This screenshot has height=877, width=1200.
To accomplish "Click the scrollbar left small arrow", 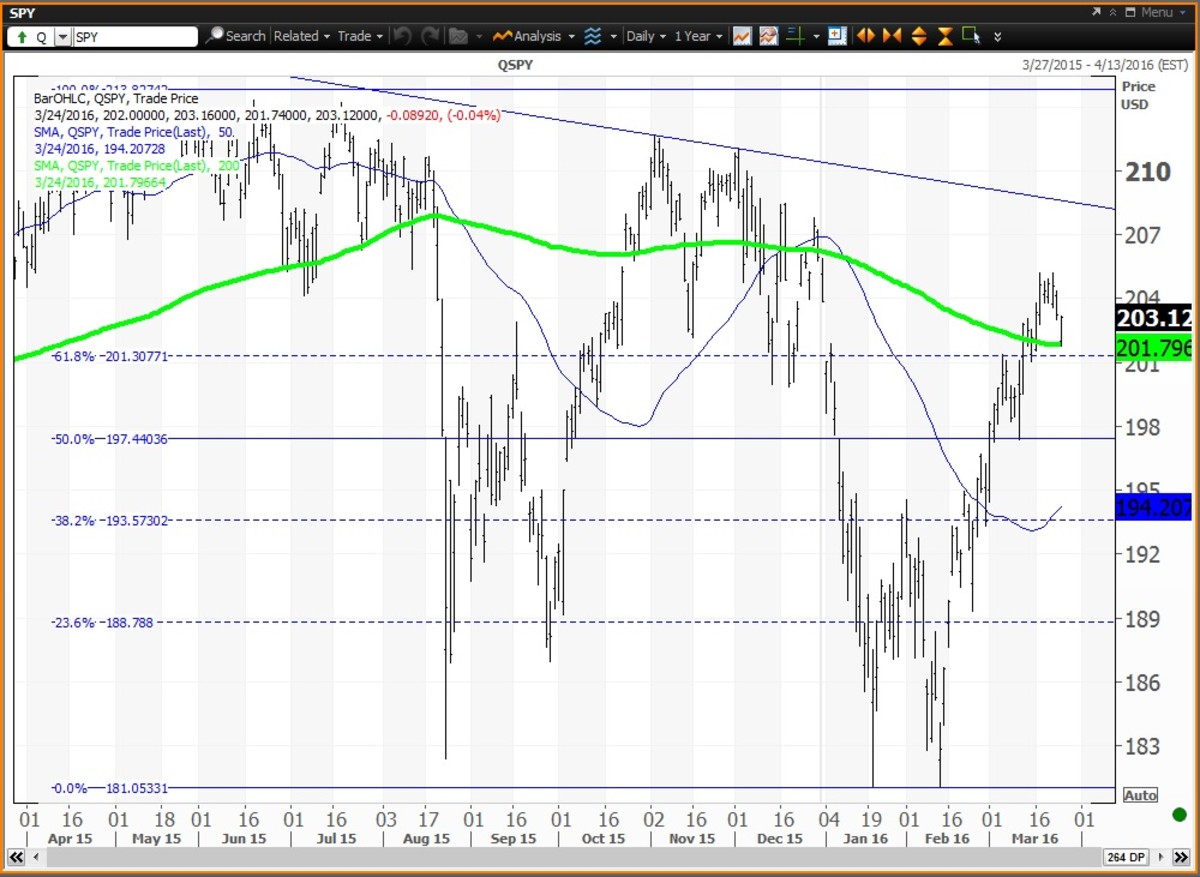I will [x=35, y=857].
